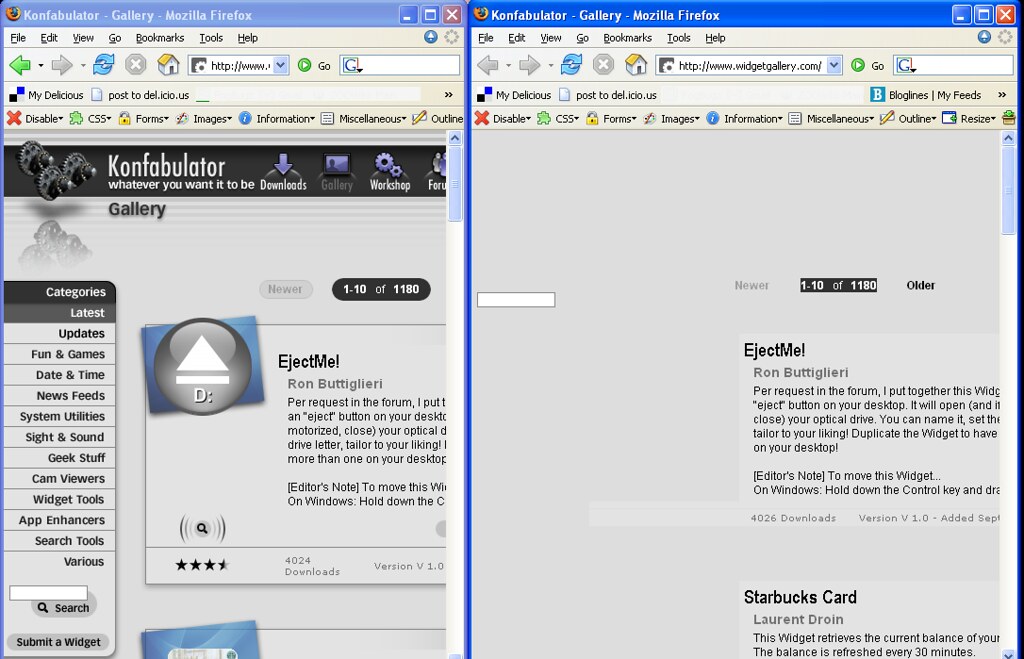
Task: Select the Cam Viewers category
Action: coord(59,479)
